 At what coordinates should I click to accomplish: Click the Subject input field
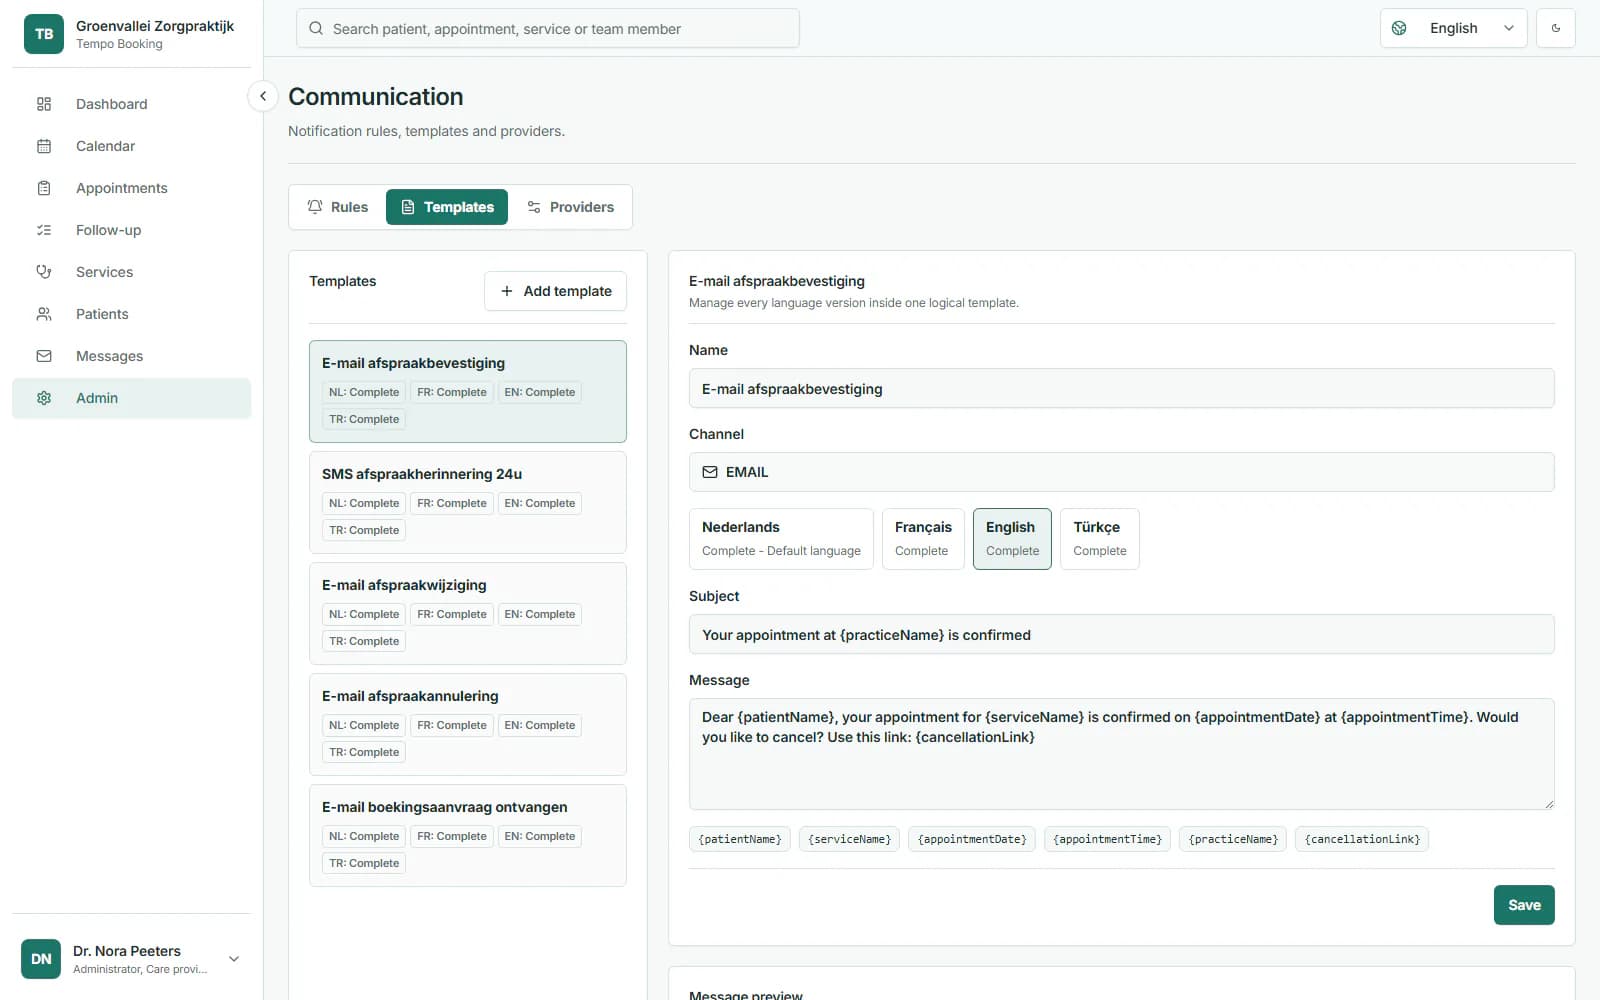[1121, 635]
